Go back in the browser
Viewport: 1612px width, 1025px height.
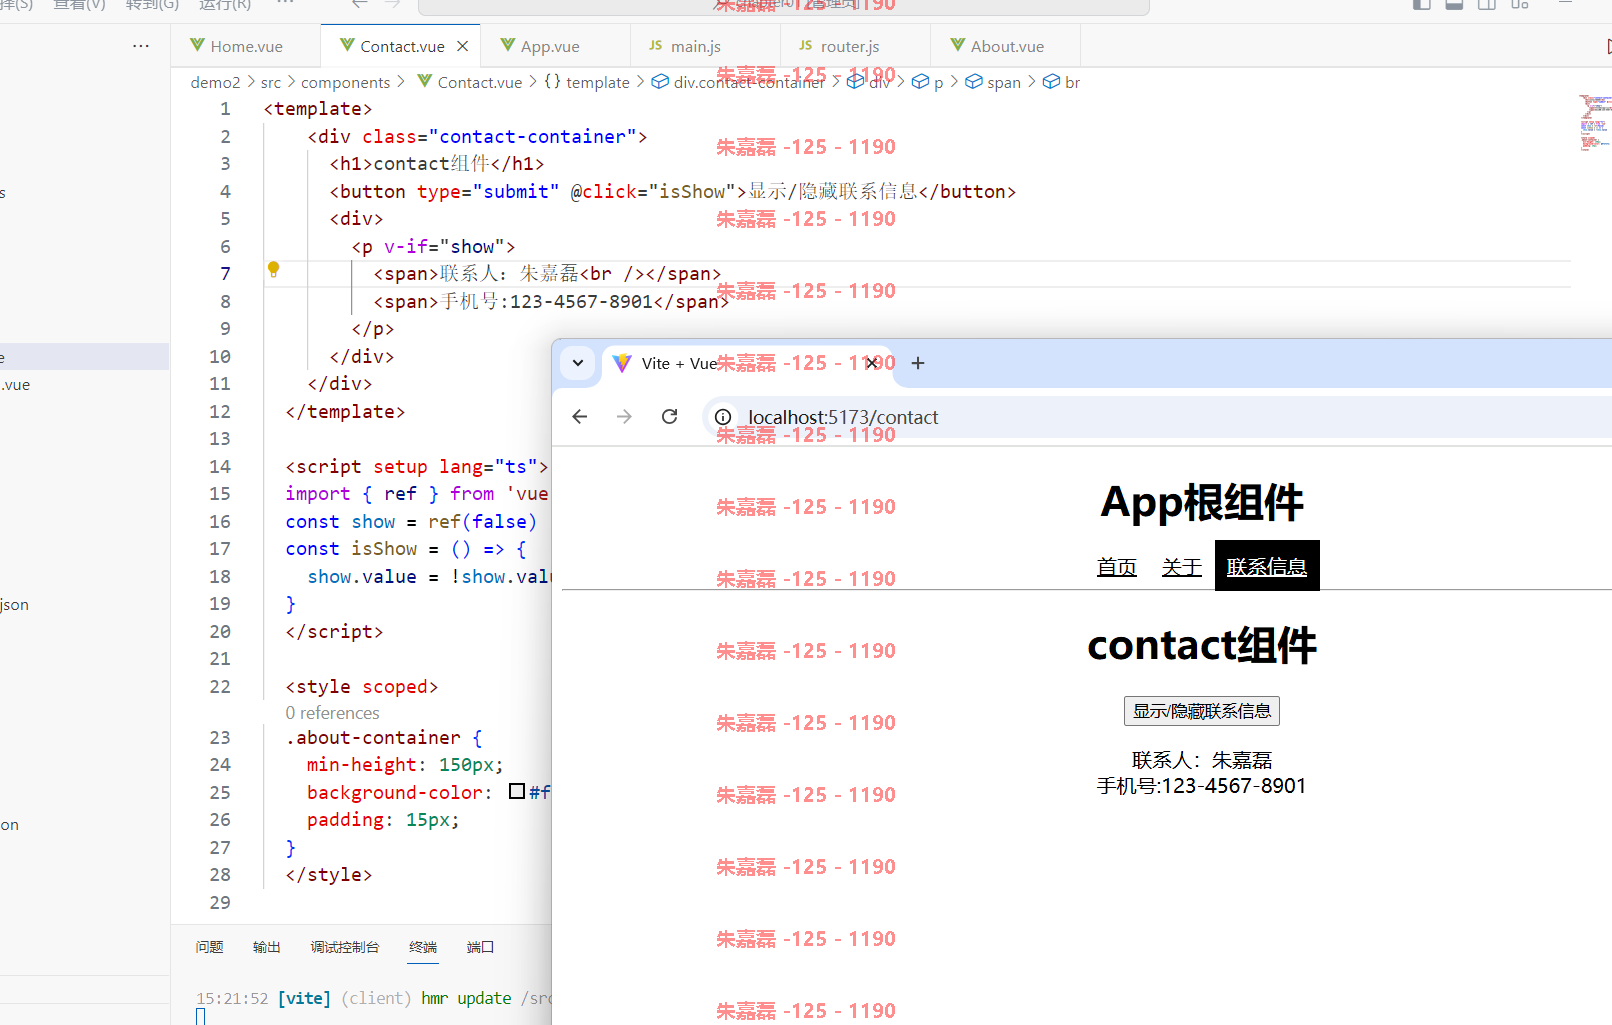(x=580, y=417)
